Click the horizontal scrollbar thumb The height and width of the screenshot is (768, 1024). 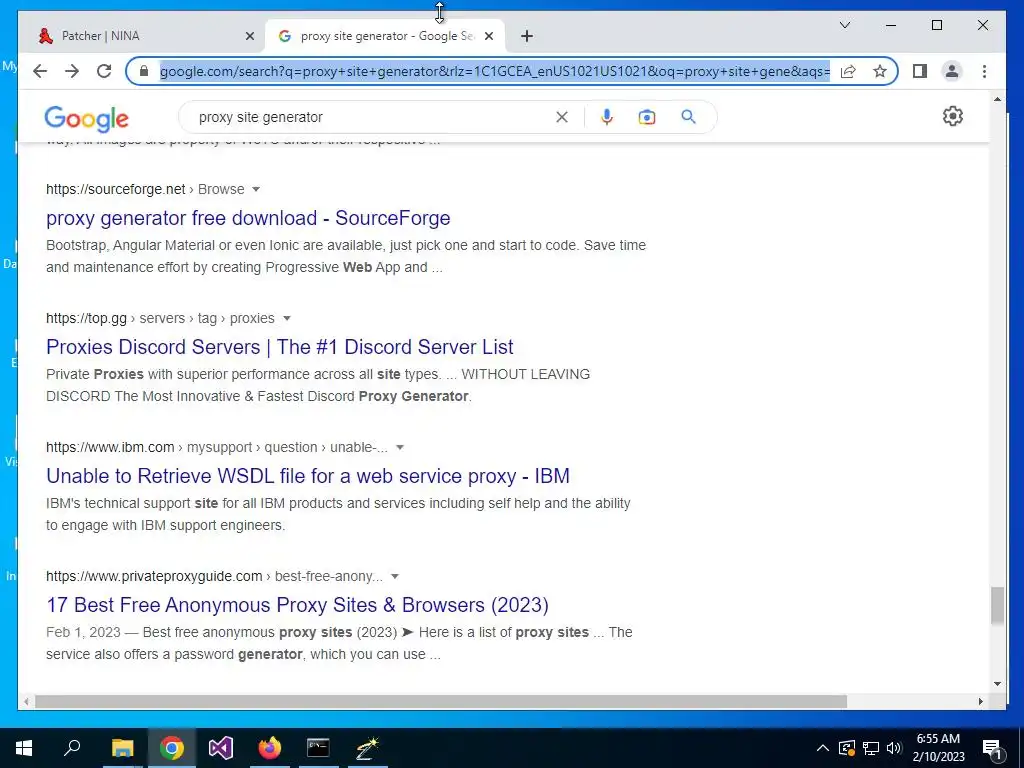pyautogui.click(x=440, y=701)
